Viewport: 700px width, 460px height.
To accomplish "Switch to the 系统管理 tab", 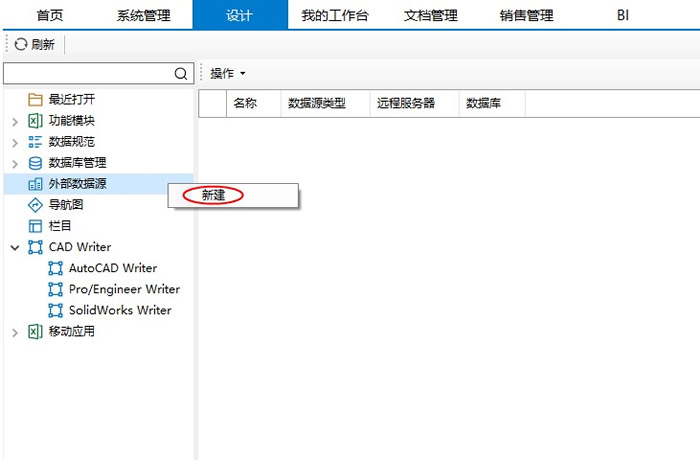I will click(x=143, y=15).
